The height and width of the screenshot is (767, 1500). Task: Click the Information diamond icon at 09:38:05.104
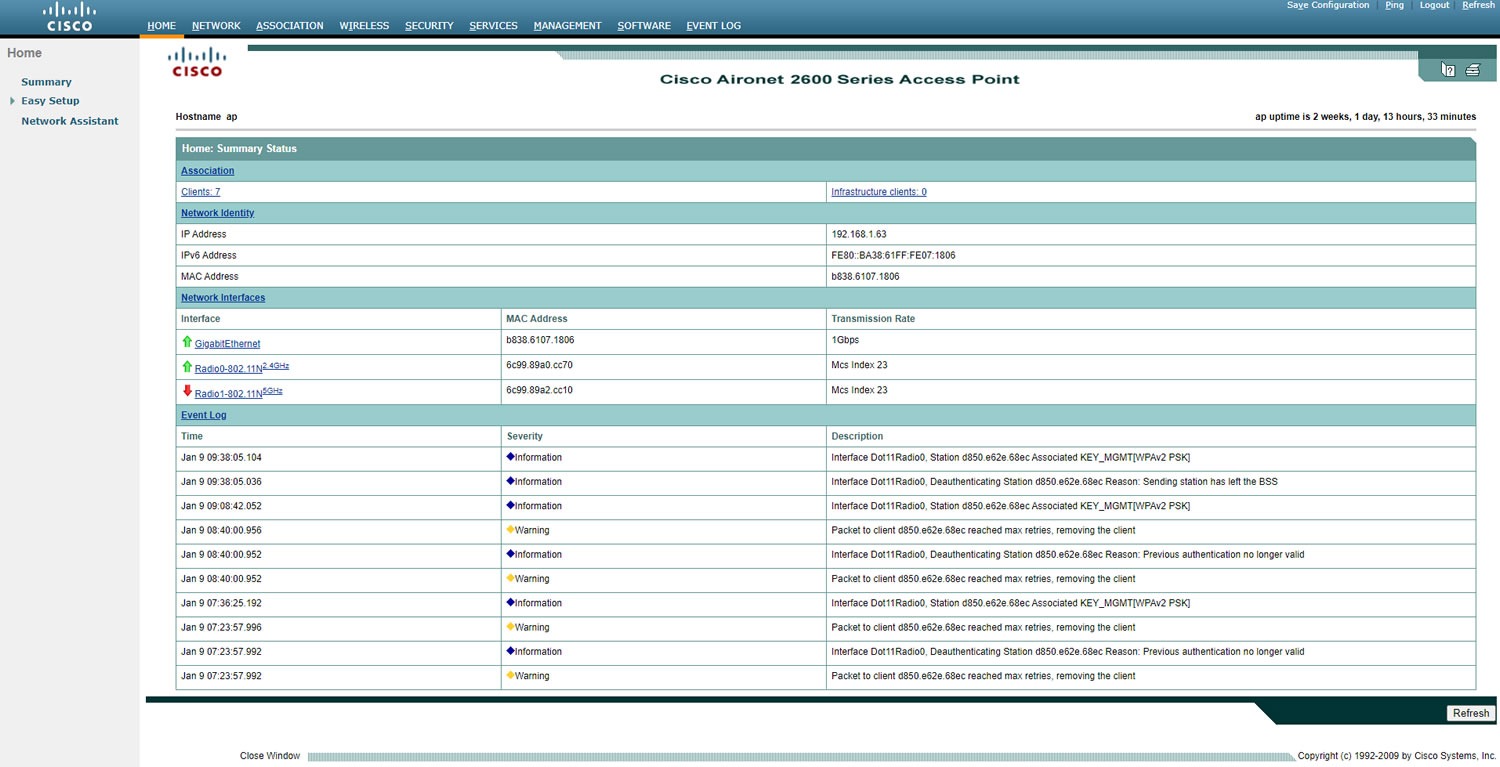510,457
